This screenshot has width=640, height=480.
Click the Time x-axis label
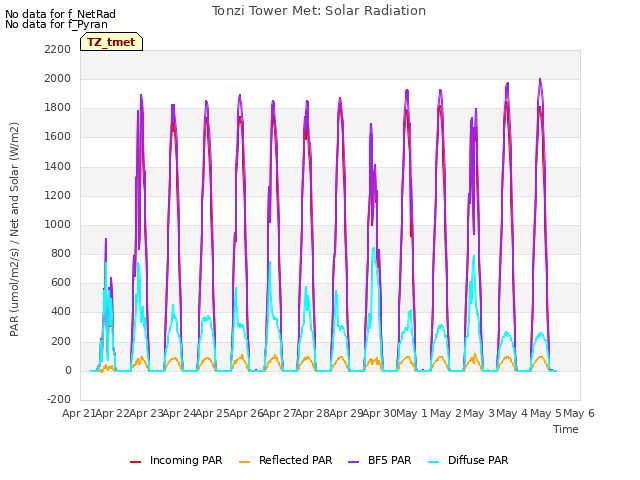pos(566,429)
